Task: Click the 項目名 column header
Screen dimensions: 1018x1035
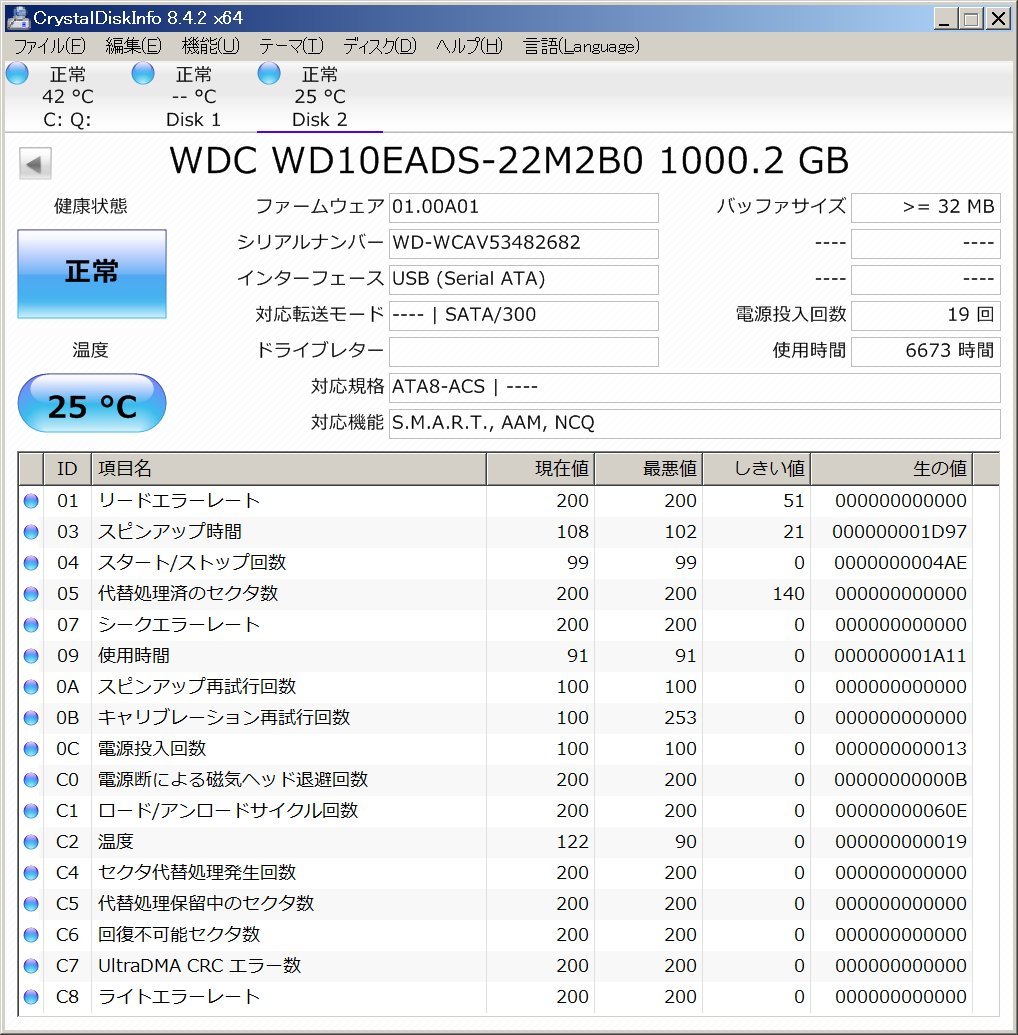Action: [288, 469]
